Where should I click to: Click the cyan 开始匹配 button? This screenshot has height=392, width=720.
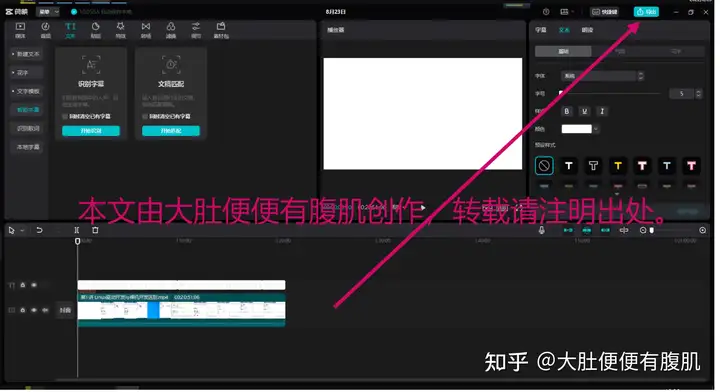171,131
